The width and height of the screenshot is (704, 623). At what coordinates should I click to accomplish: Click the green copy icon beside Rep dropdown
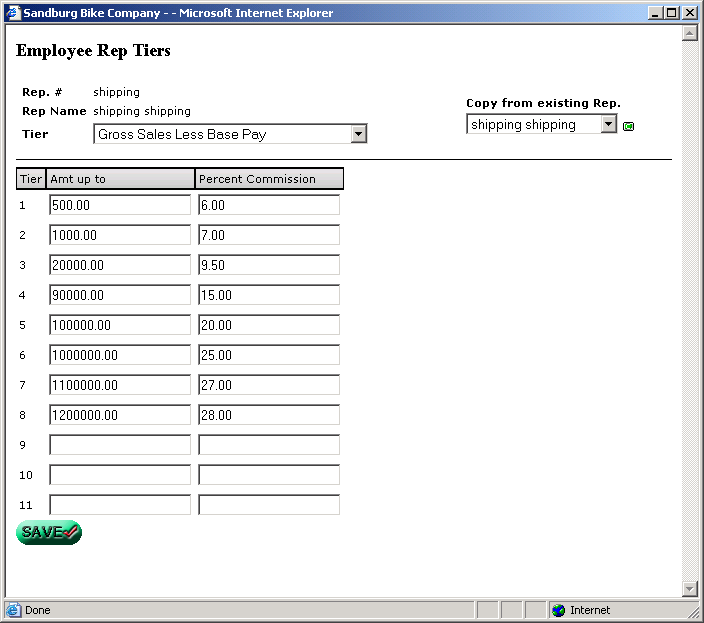click(x=629, y=126)
